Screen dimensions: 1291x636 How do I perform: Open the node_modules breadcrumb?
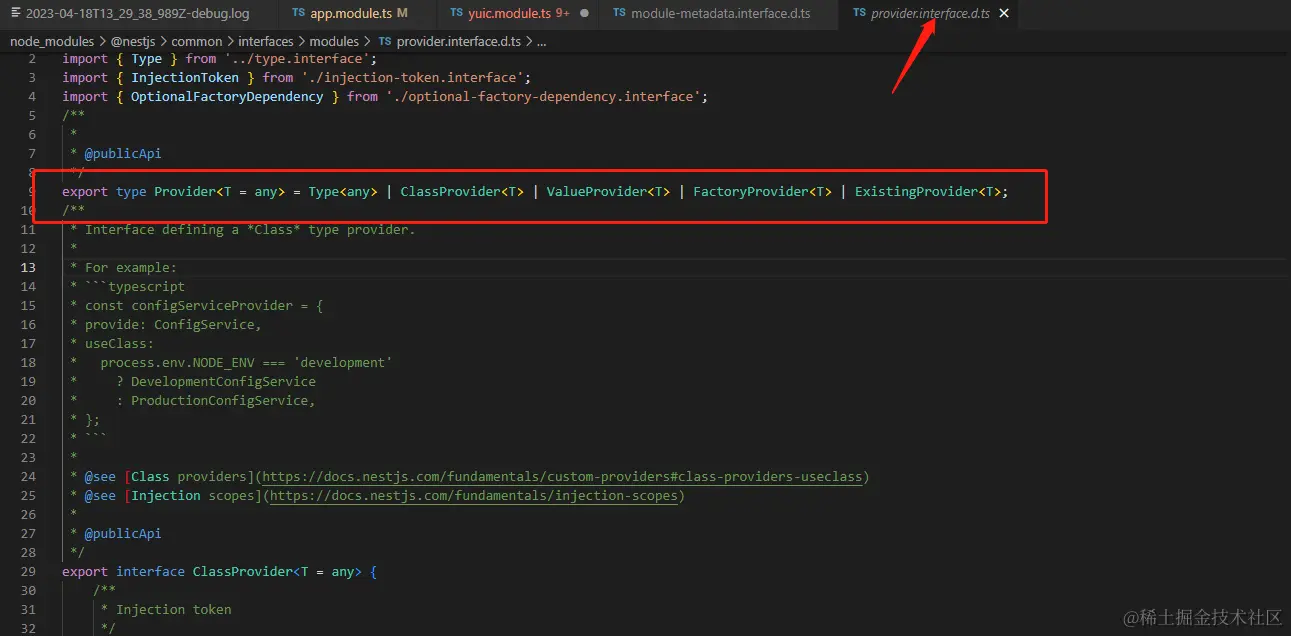(52, 41)
